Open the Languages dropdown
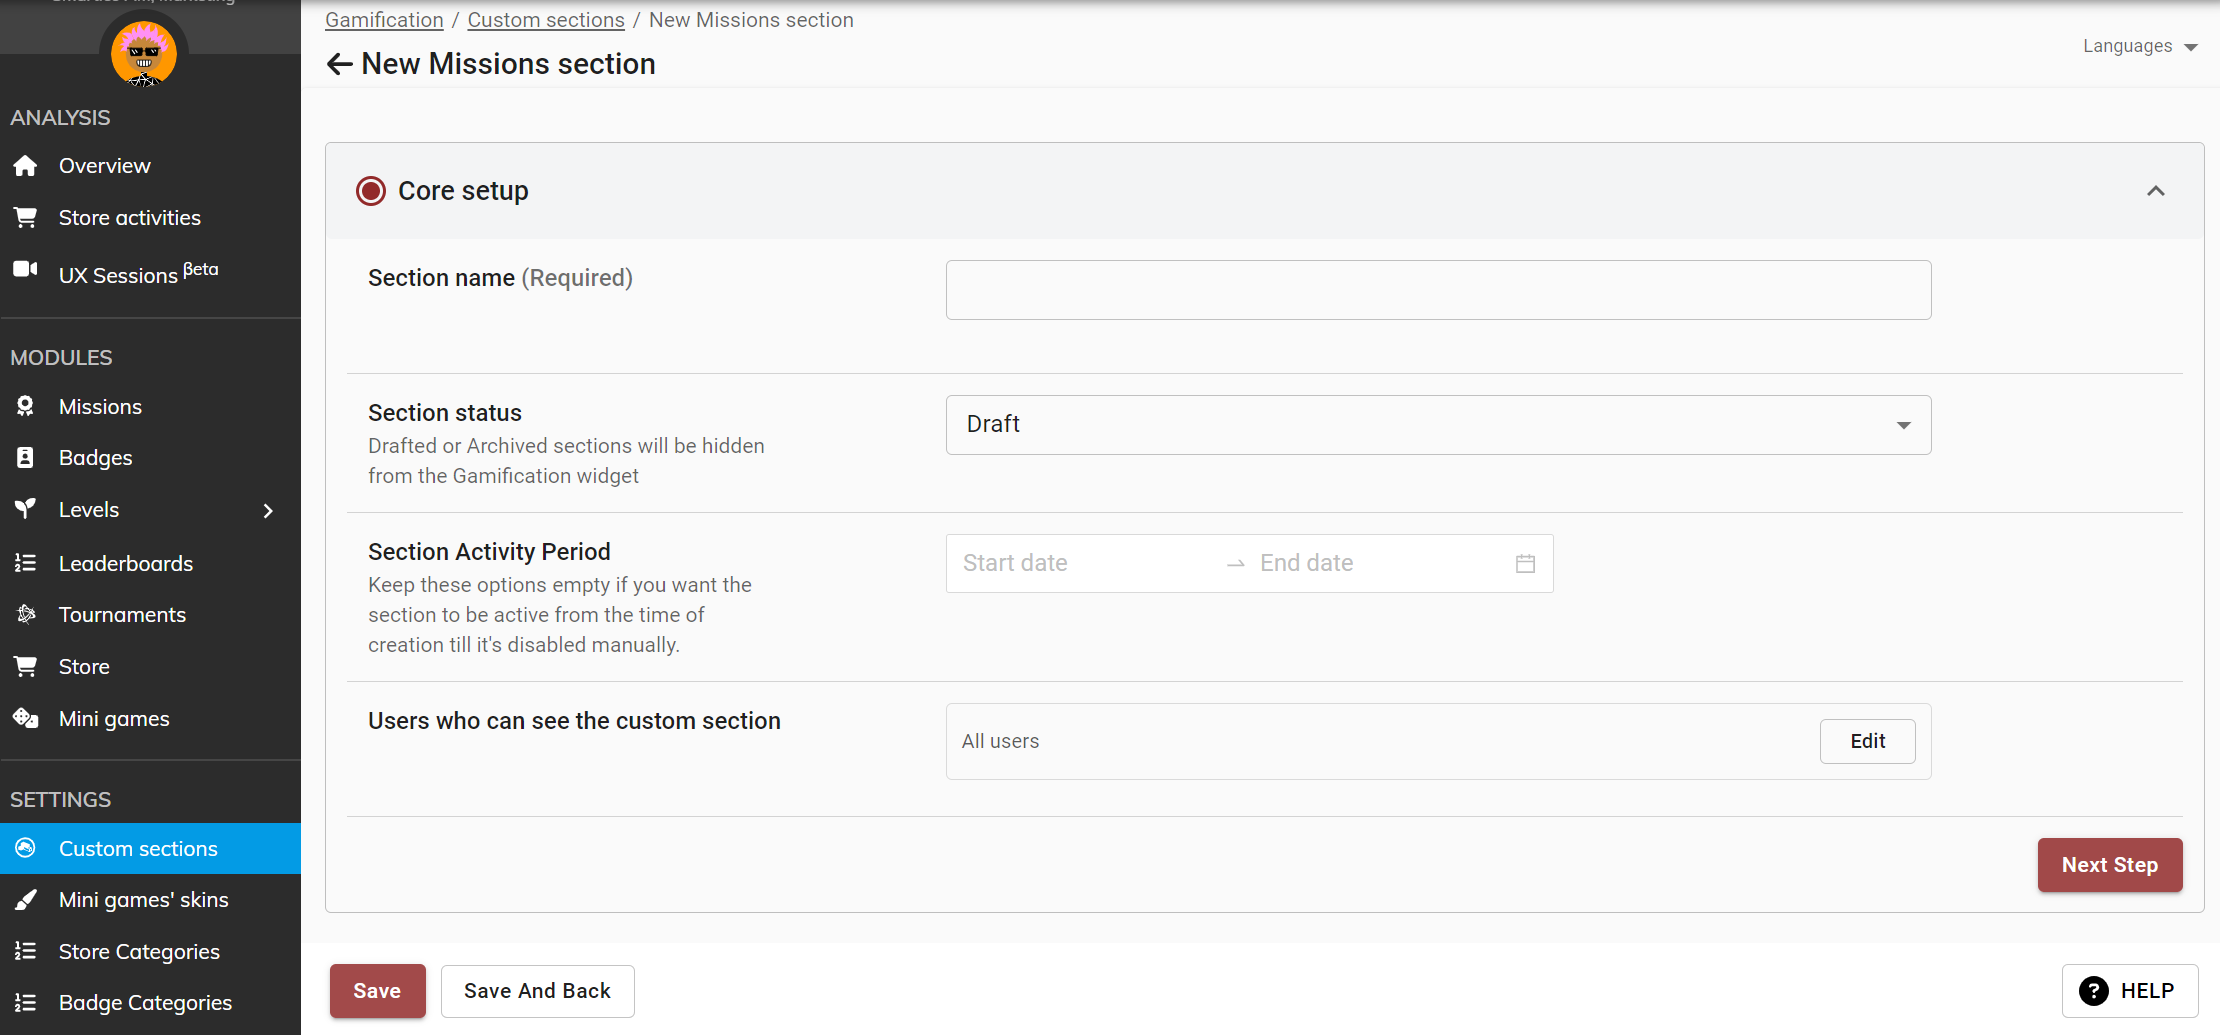2220x1035 pixels. pyautogui.click(x=2139, y=47)
